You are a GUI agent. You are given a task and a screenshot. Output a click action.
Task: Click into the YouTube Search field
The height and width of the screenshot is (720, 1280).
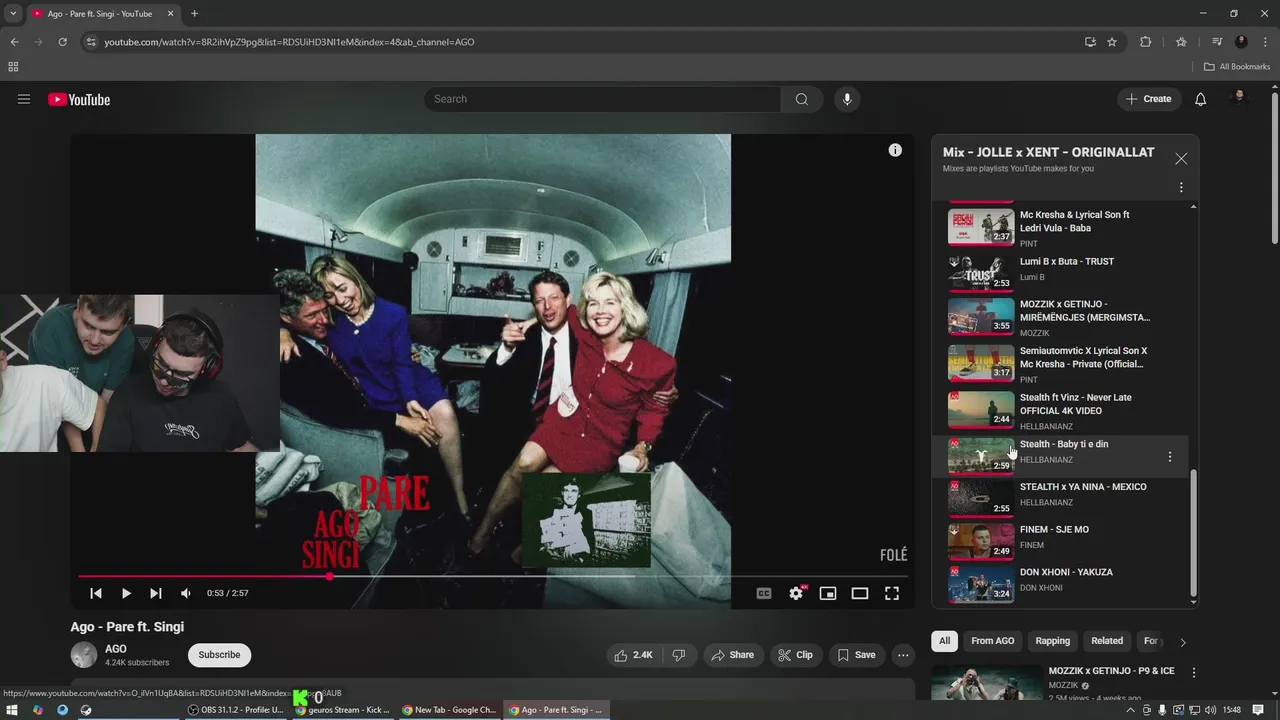(602, 99)
